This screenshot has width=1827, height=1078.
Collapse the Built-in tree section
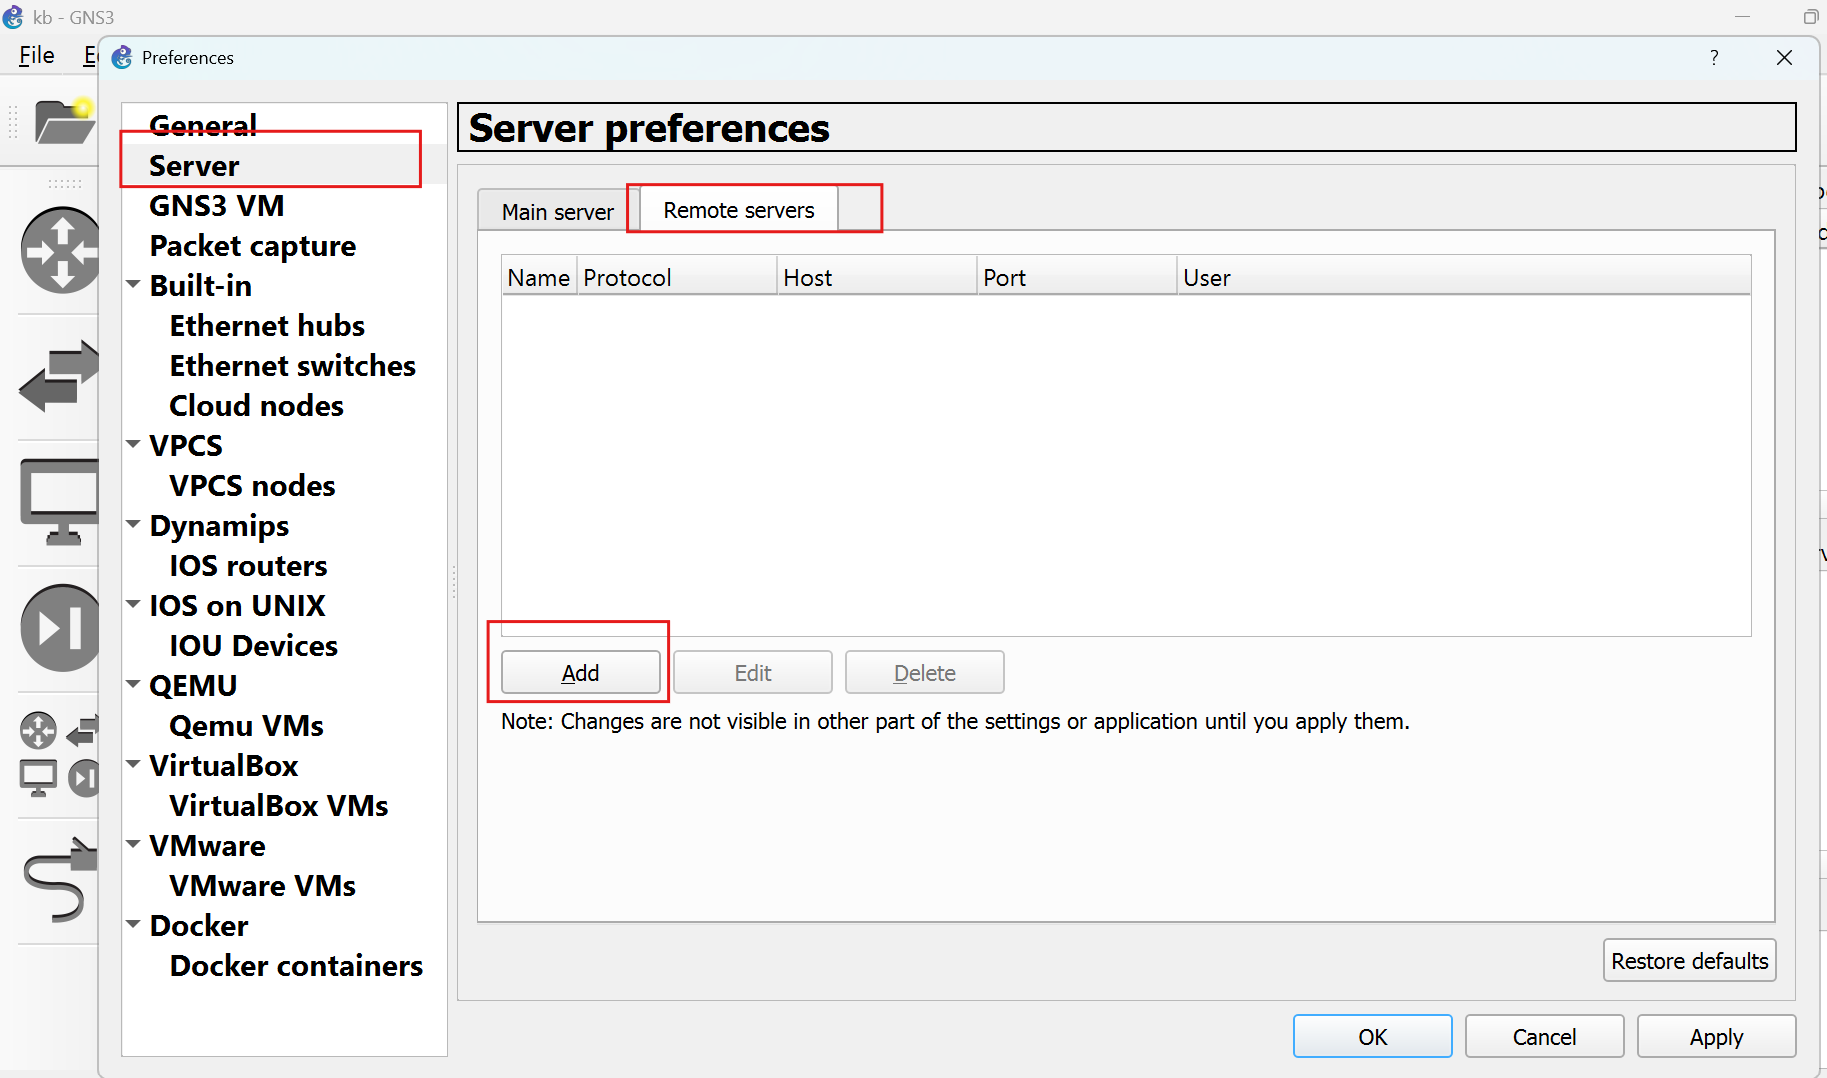[133, 285]
